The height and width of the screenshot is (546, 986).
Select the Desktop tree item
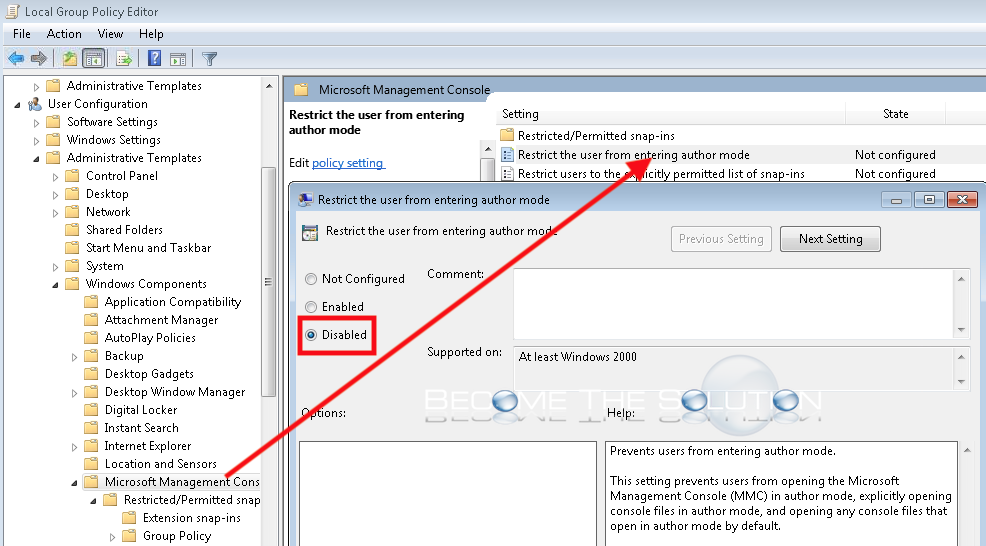[x=108, y=194]
